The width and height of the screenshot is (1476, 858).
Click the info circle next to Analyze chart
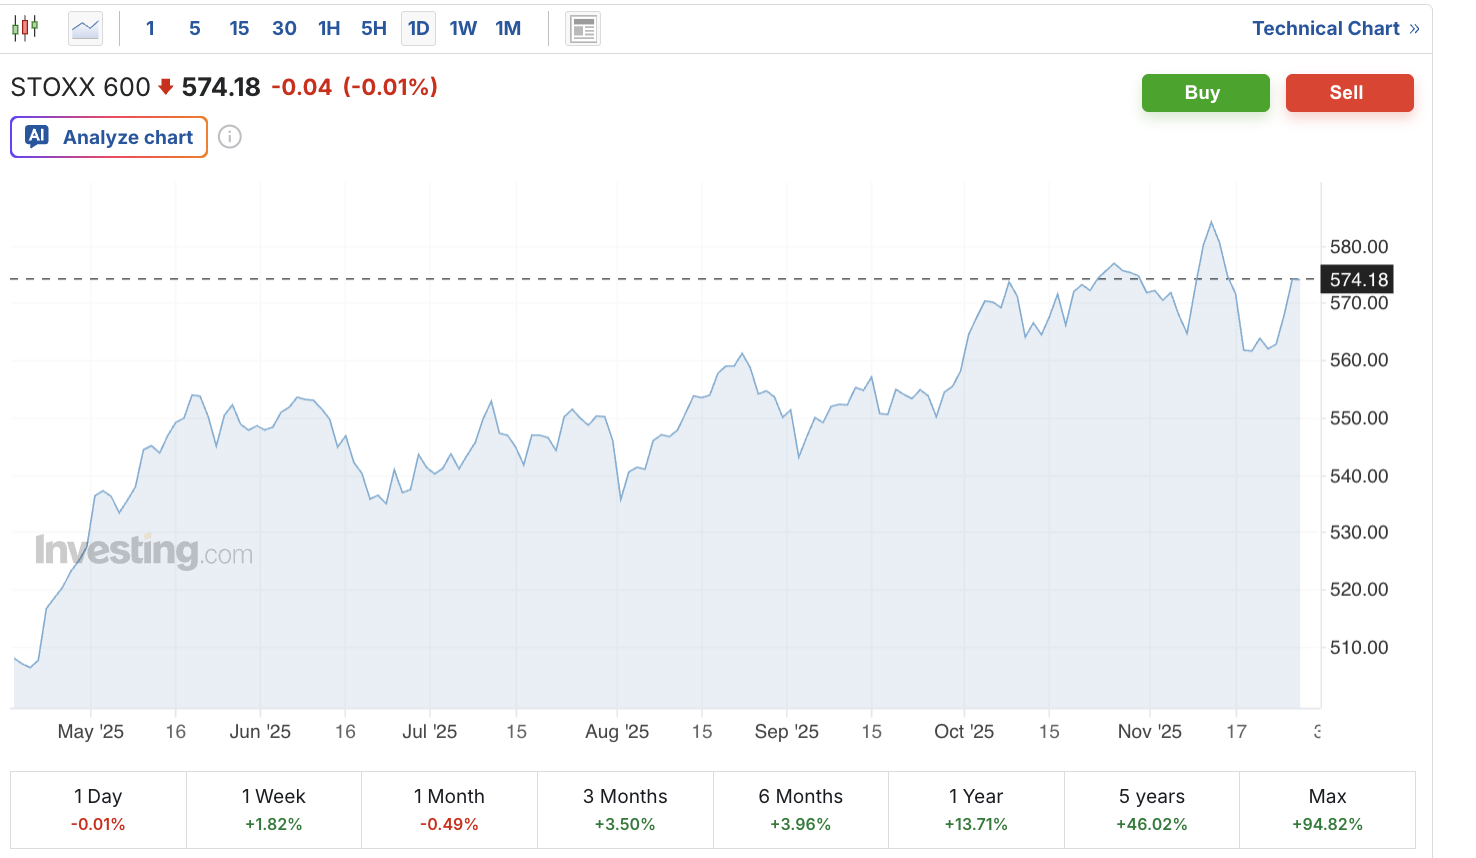coord(229,136)
